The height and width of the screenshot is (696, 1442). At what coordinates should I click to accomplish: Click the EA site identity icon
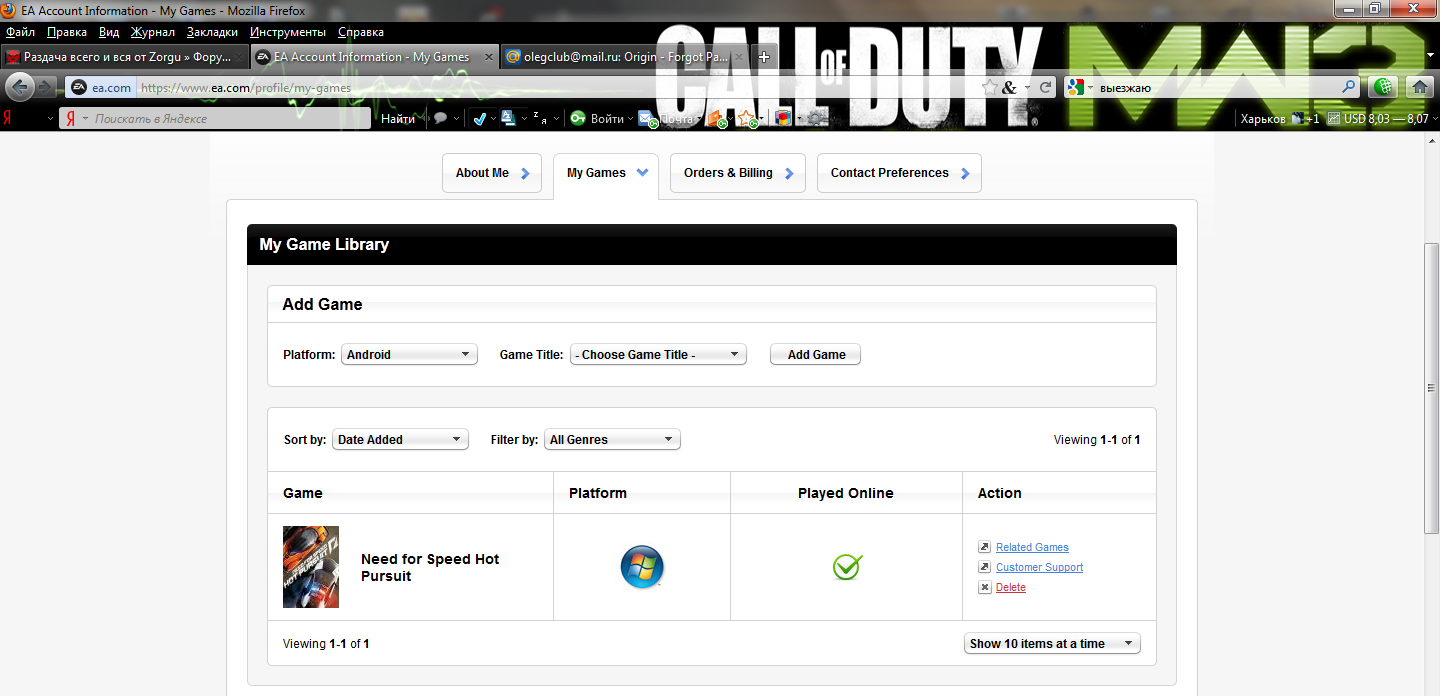80,88
